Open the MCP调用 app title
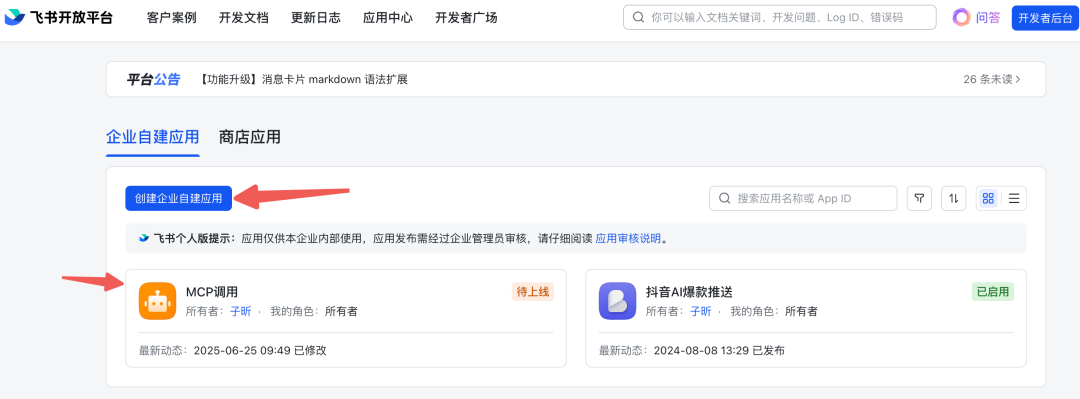 pos(212,291)
